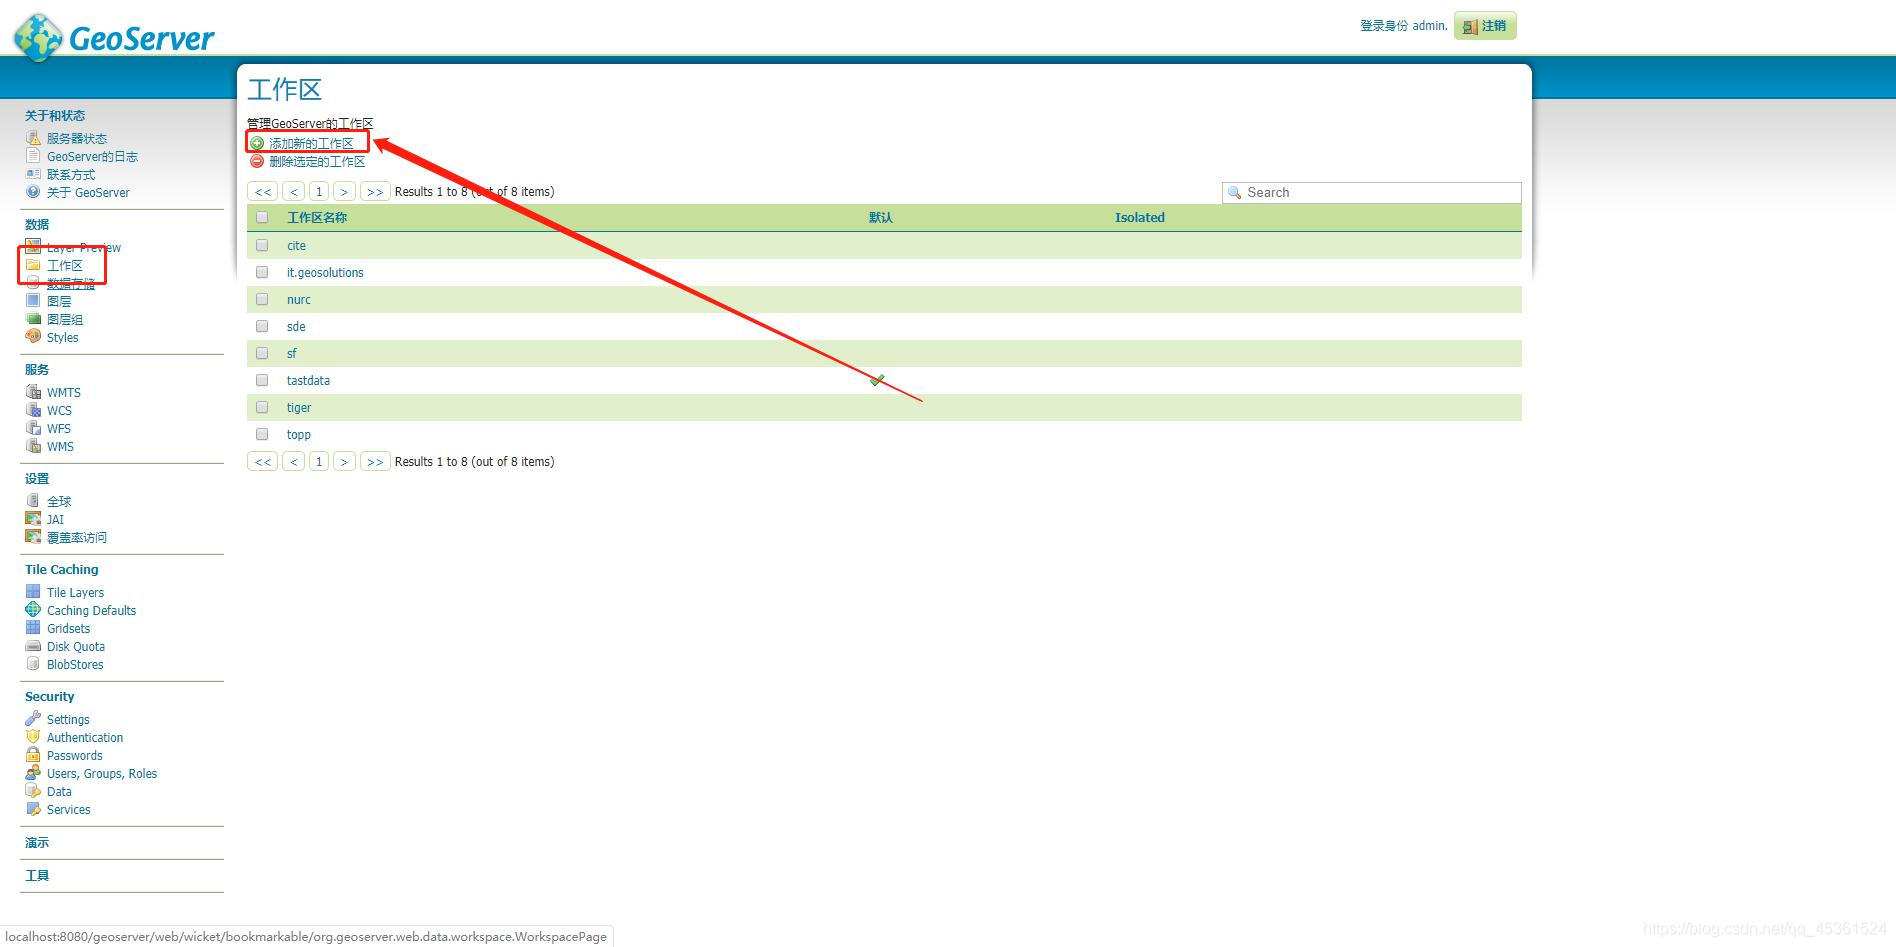Sort by workspace name column header

click(317, 217)
